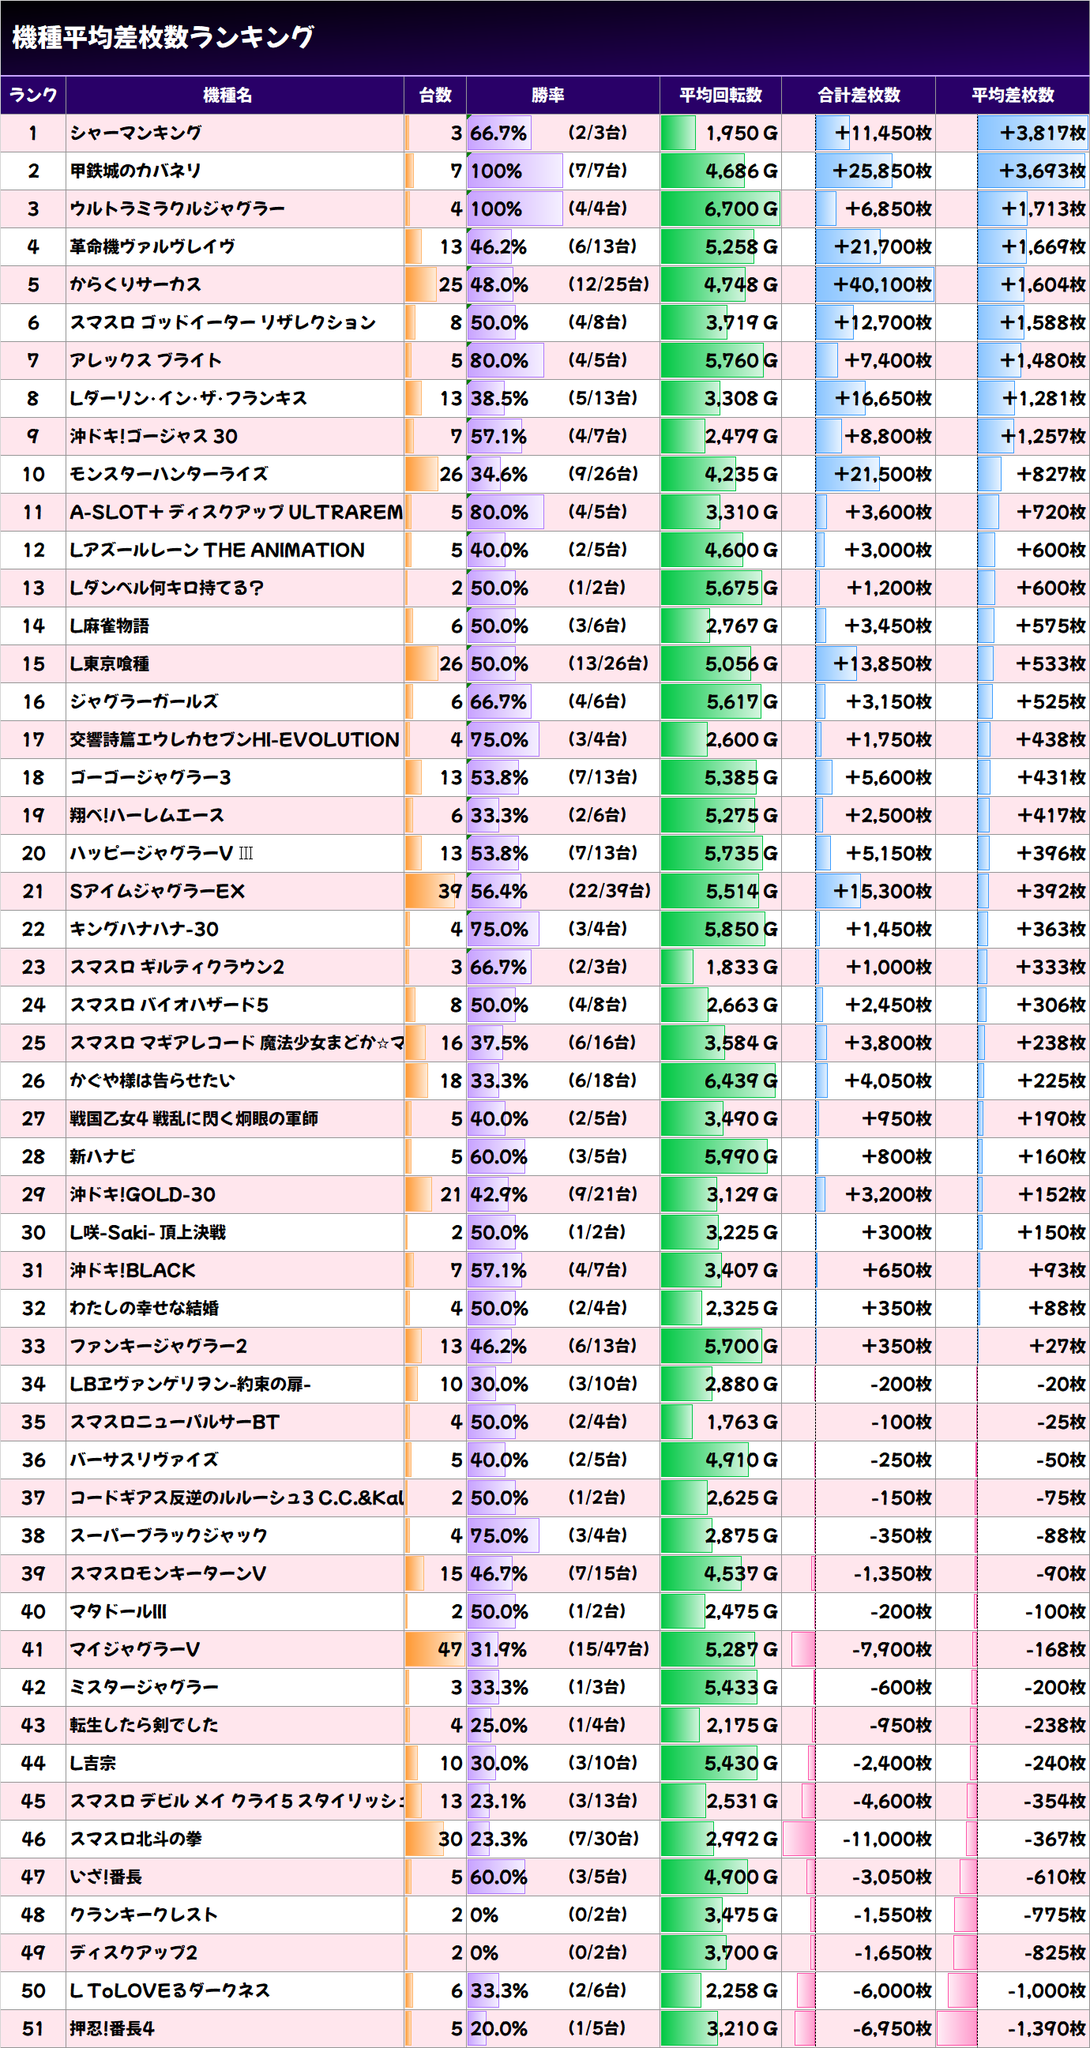The height and width of the screenshot is (2048, 1090).
Task: Click average spins 6,439 G
Action: coord(741,1081)
